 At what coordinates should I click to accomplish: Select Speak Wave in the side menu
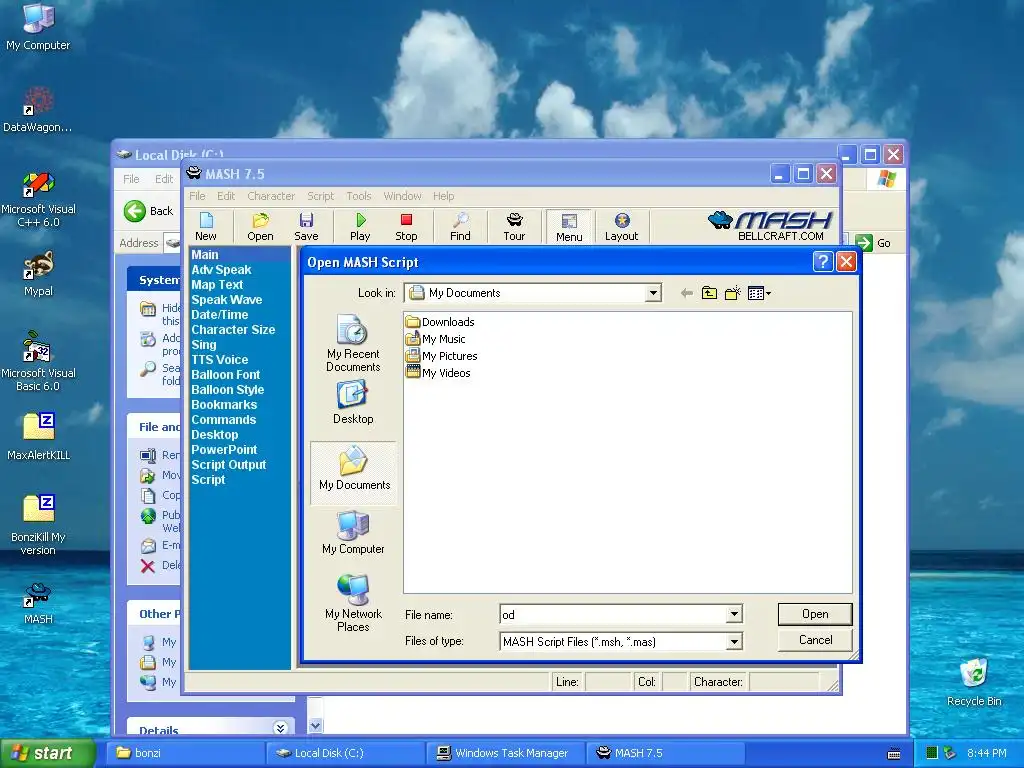227,300
